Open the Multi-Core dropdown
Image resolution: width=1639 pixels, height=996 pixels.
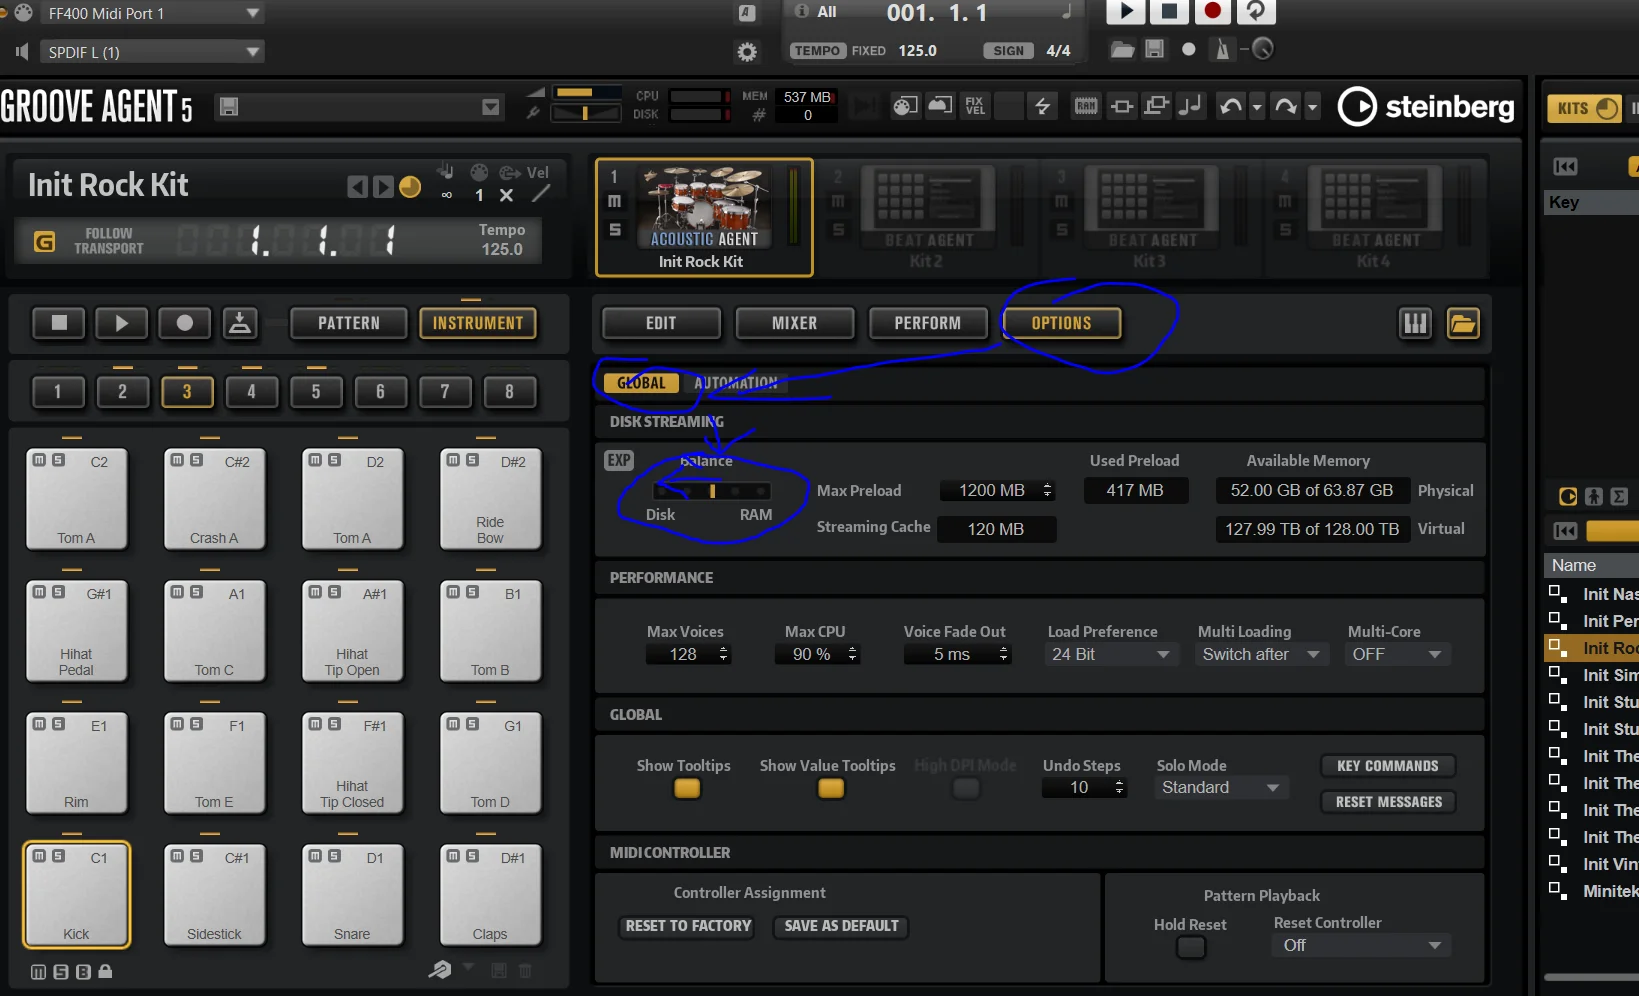pos(1396,654)
